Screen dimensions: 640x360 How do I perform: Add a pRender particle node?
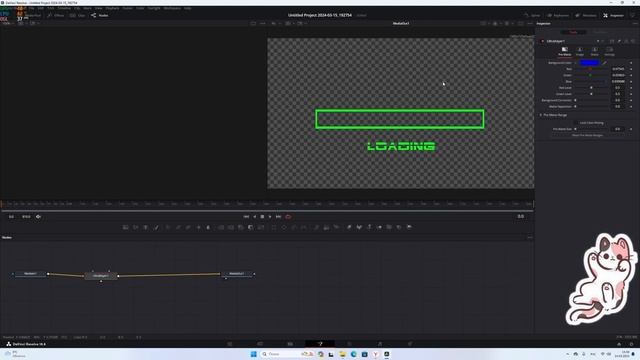336,227
